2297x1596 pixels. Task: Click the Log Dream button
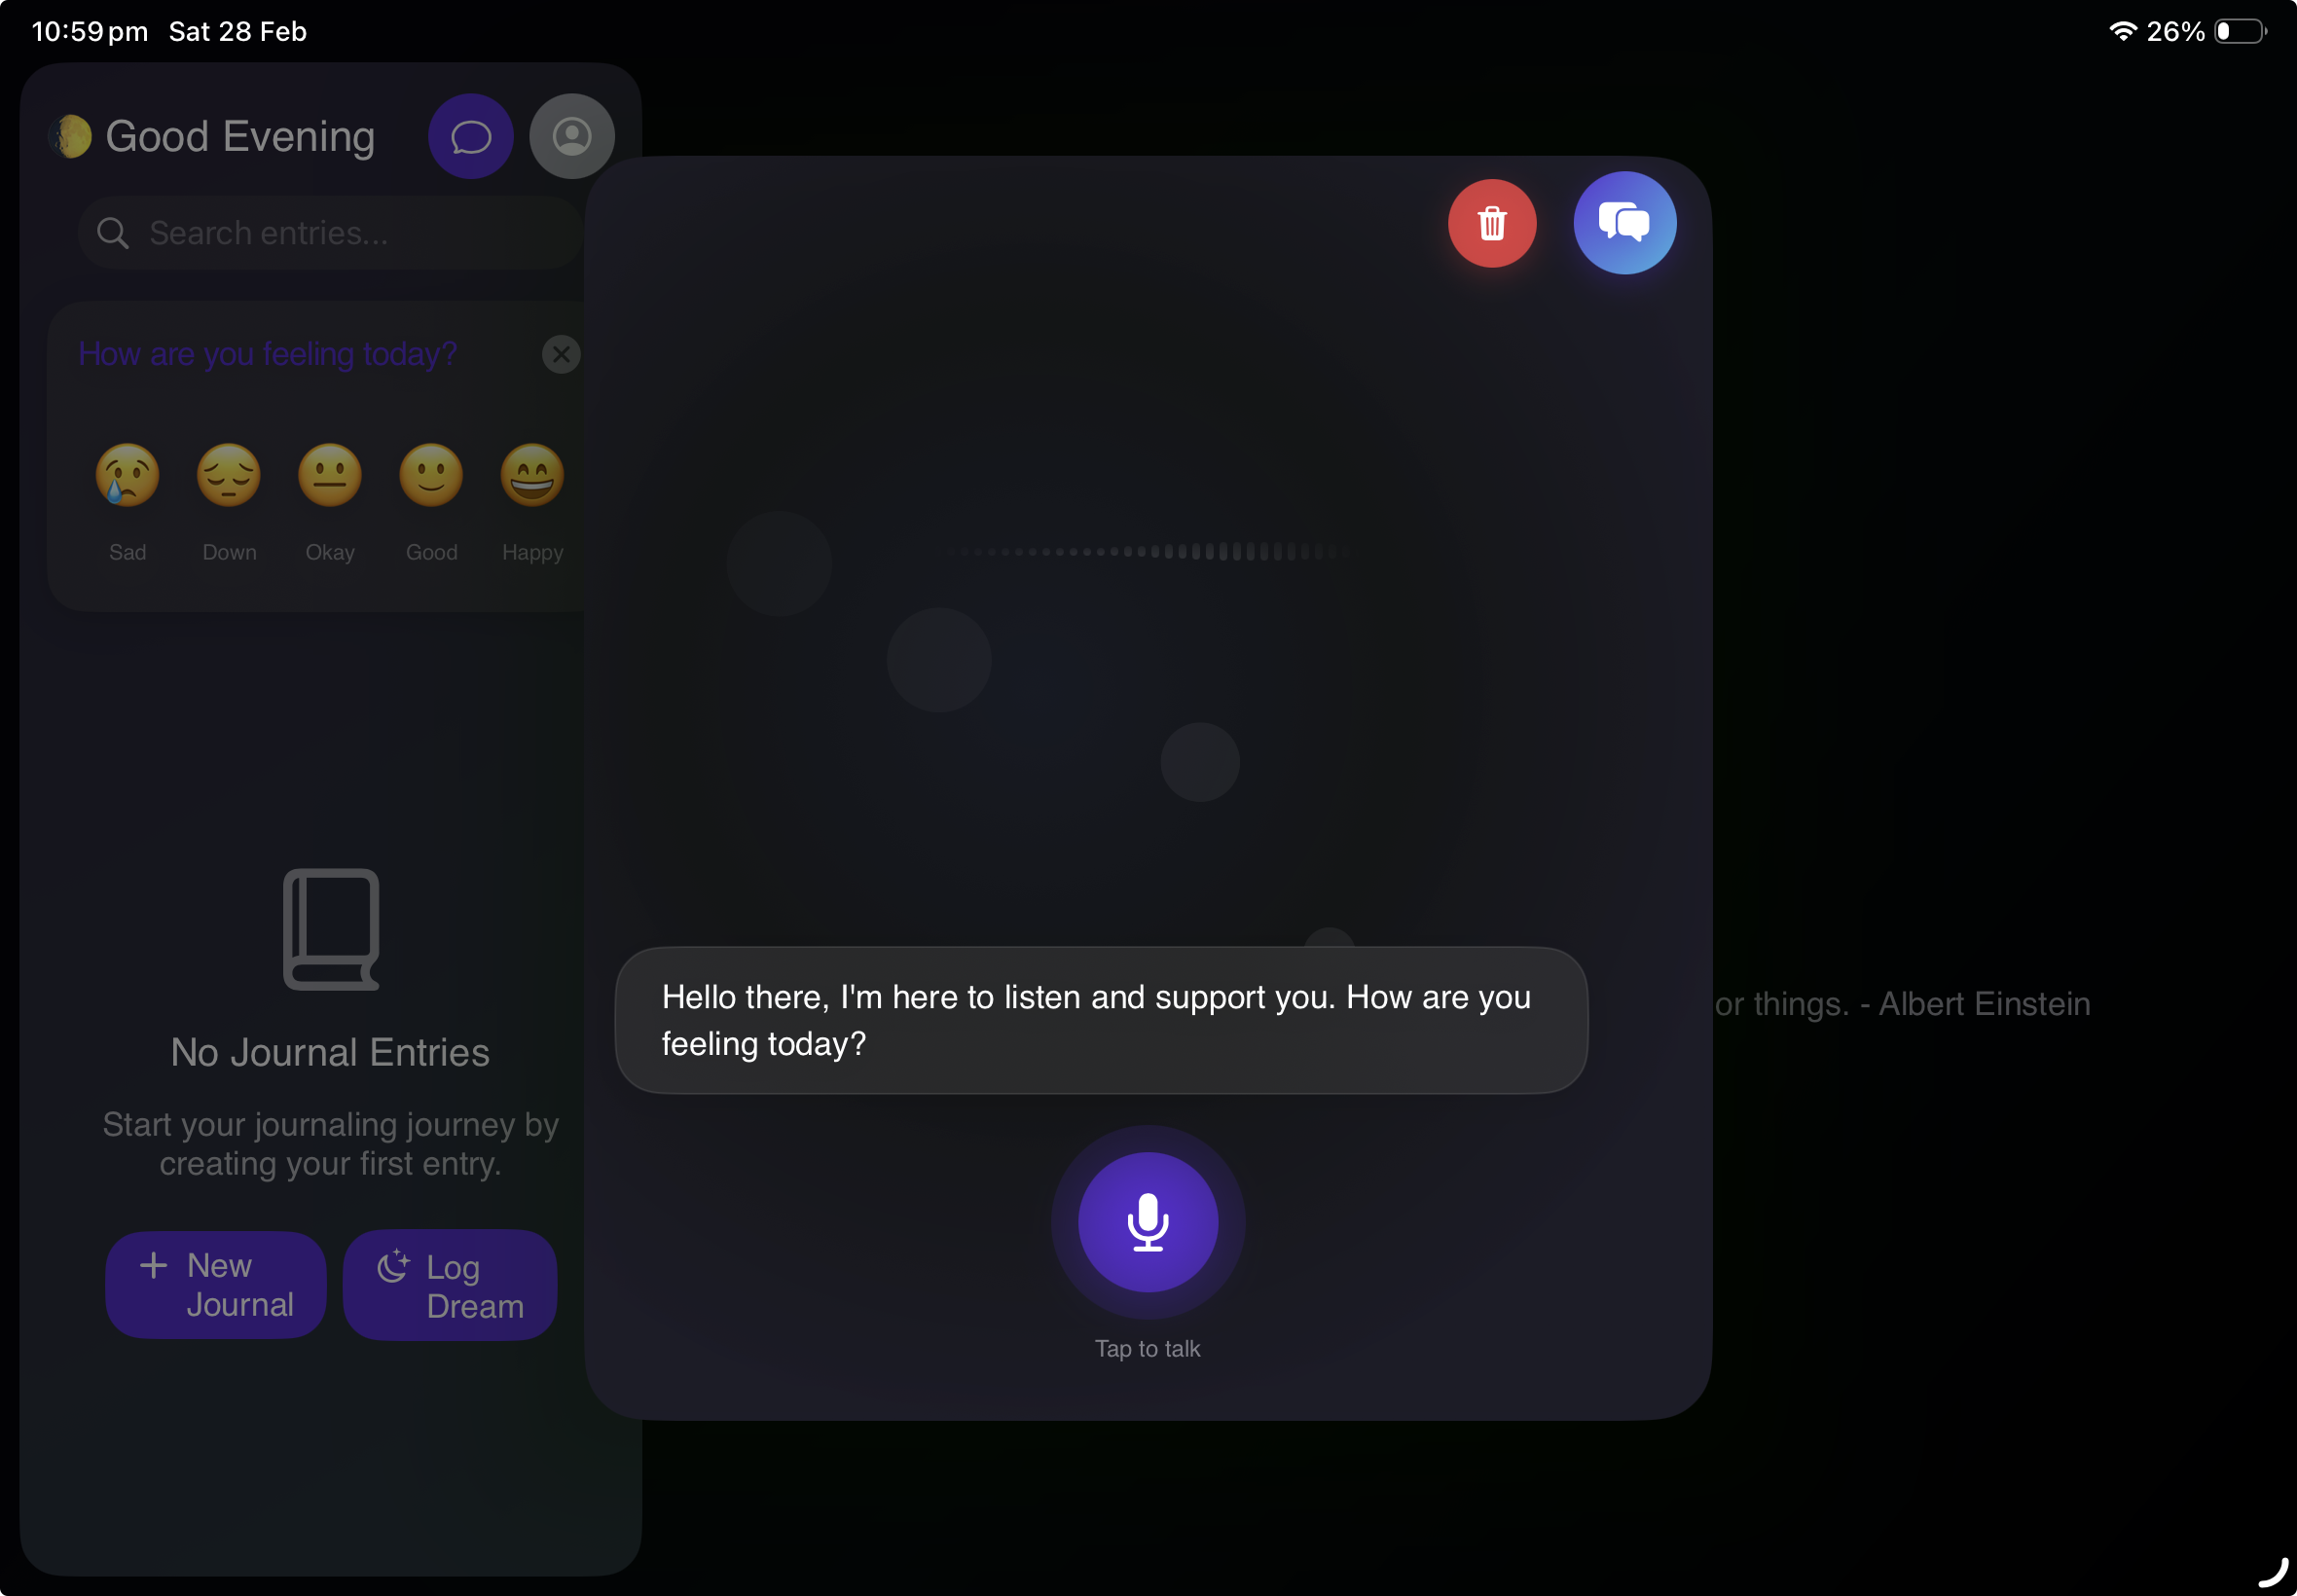pyautogui.click(x=450, y=1285)
